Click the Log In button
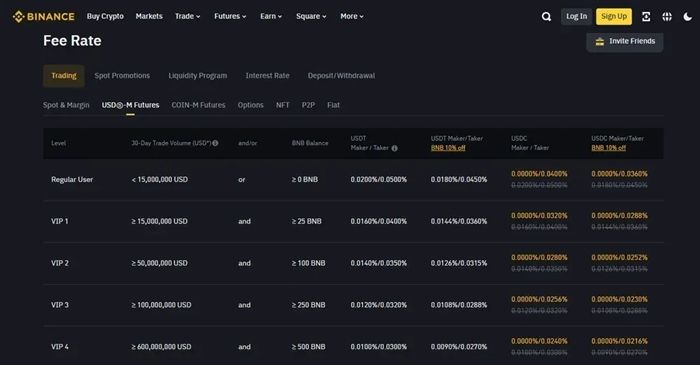This screenshot has height=365, width=700. tap(576, 17)
